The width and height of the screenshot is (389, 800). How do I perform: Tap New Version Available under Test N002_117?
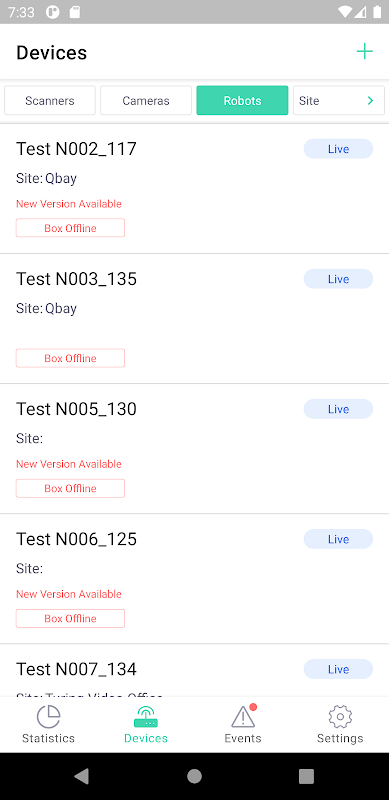pos(69,204)
